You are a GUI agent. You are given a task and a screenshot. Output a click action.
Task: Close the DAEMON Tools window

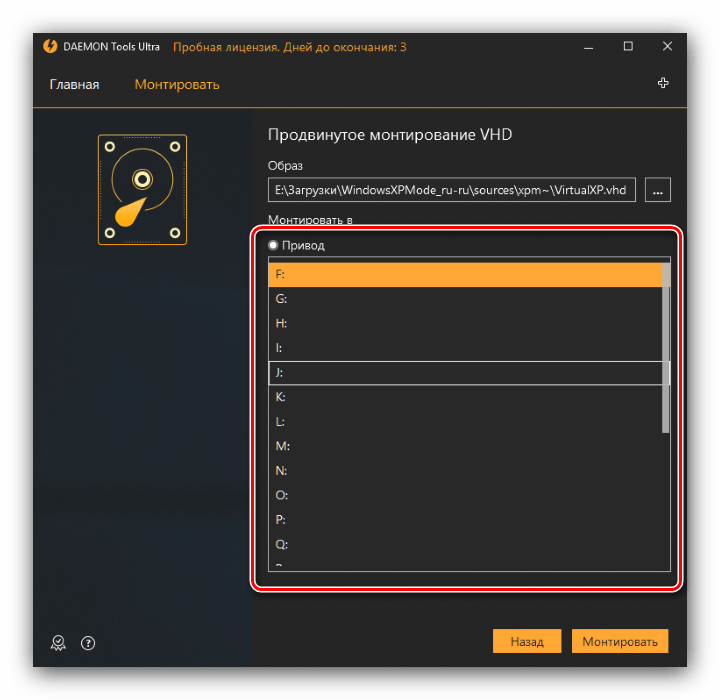(667, 46)
